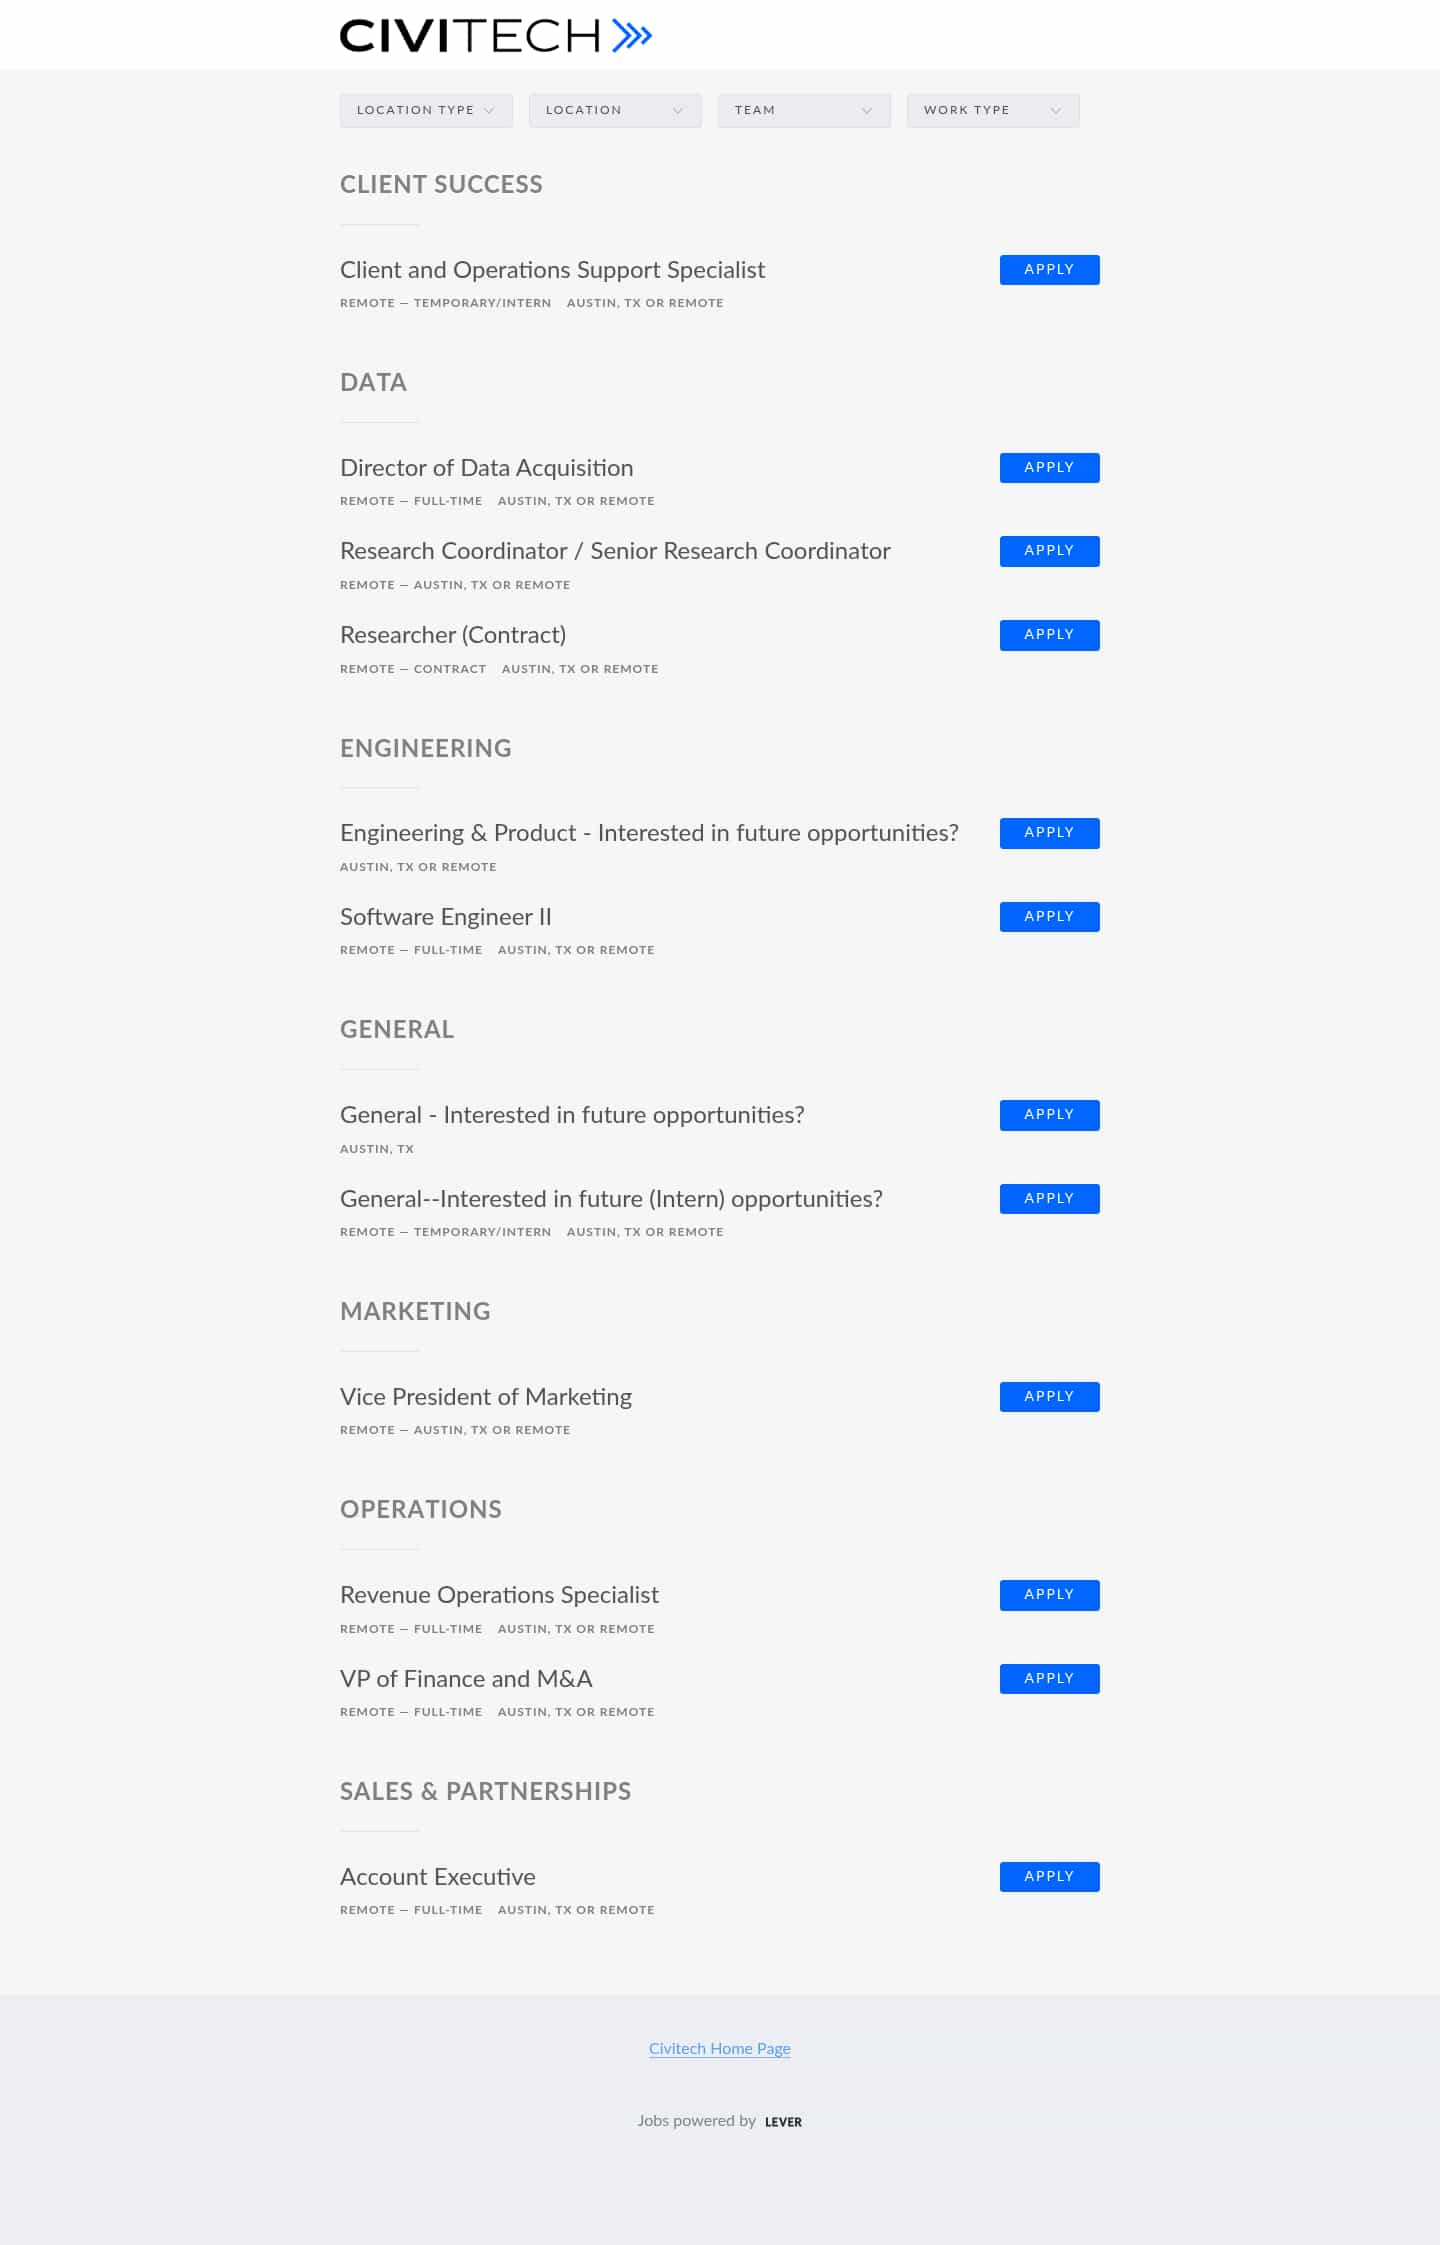Apply for Client and Operations Support Specialist
The height and width of the screenshot is (2245, 1440).
(1049, 270)
